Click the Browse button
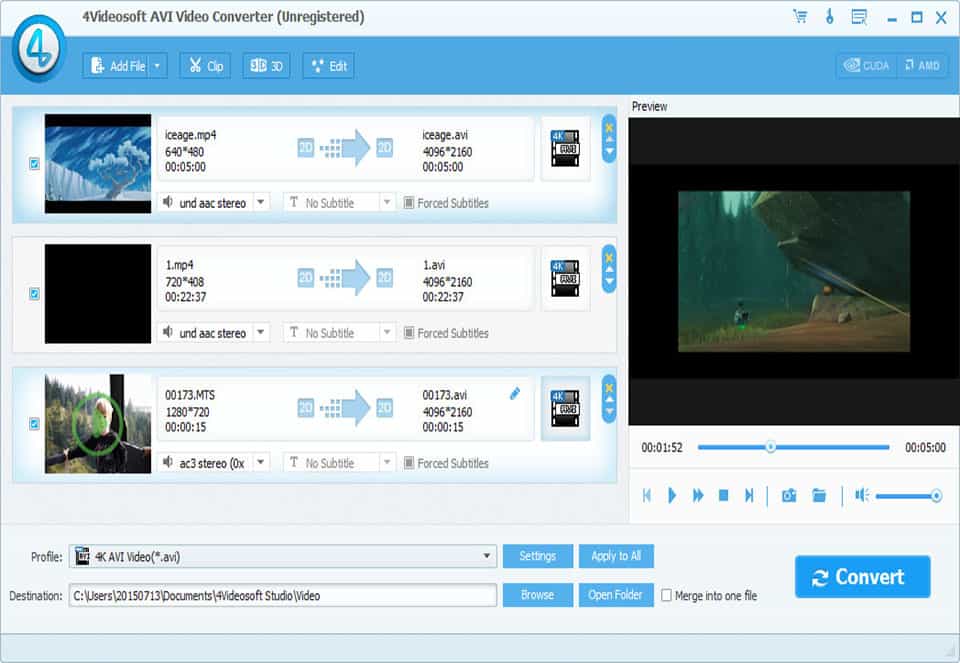 (x=538, y=595)
